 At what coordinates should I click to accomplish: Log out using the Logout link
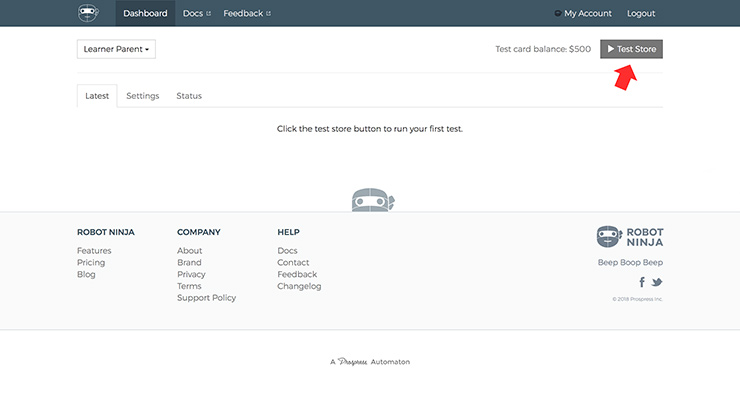click(x=641, y=13)
